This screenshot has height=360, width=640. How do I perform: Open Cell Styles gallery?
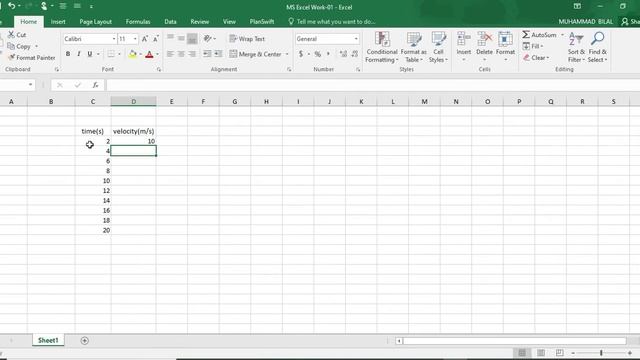coord(438,47)
